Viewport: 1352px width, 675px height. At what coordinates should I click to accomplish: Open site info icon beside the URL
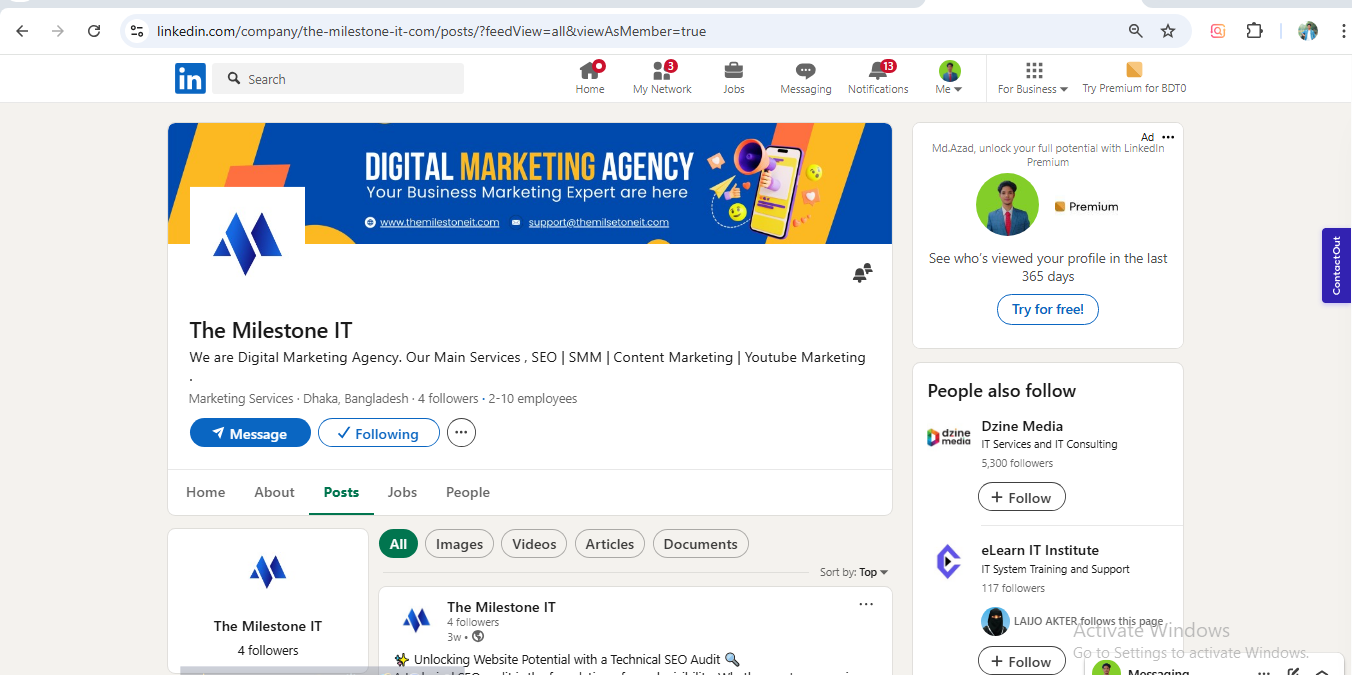click(x=138, y=31)
